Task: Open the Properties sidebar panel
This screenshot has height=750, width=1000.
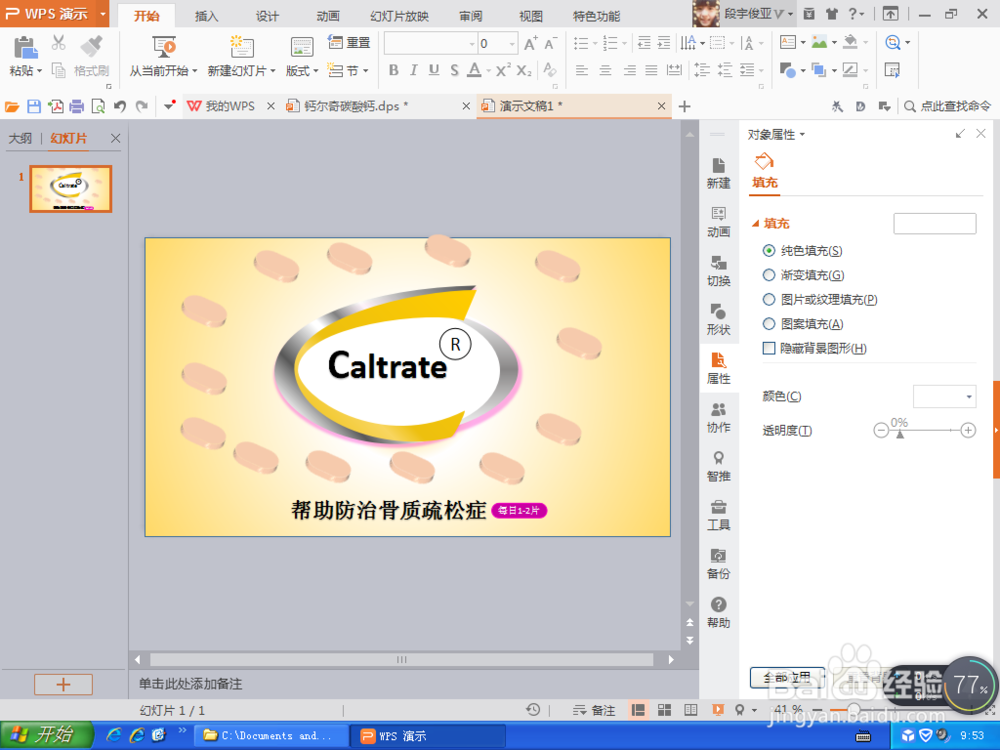Action: [x=718, y=369]
